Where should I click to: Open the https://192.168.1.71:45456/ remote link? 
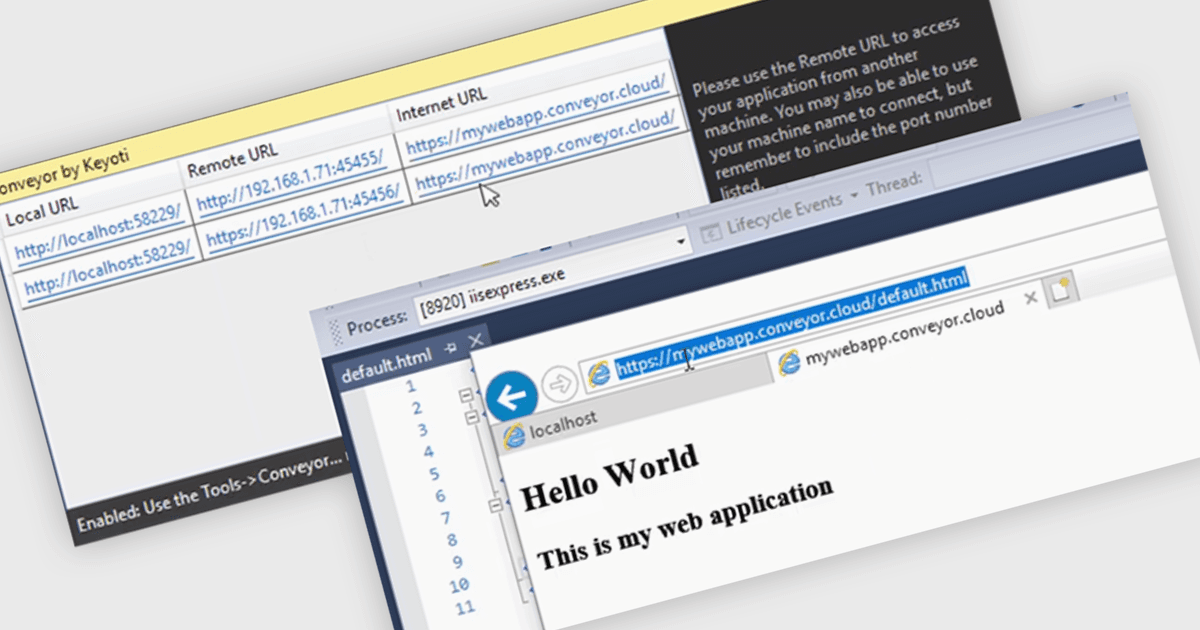(x=303, y=216)
